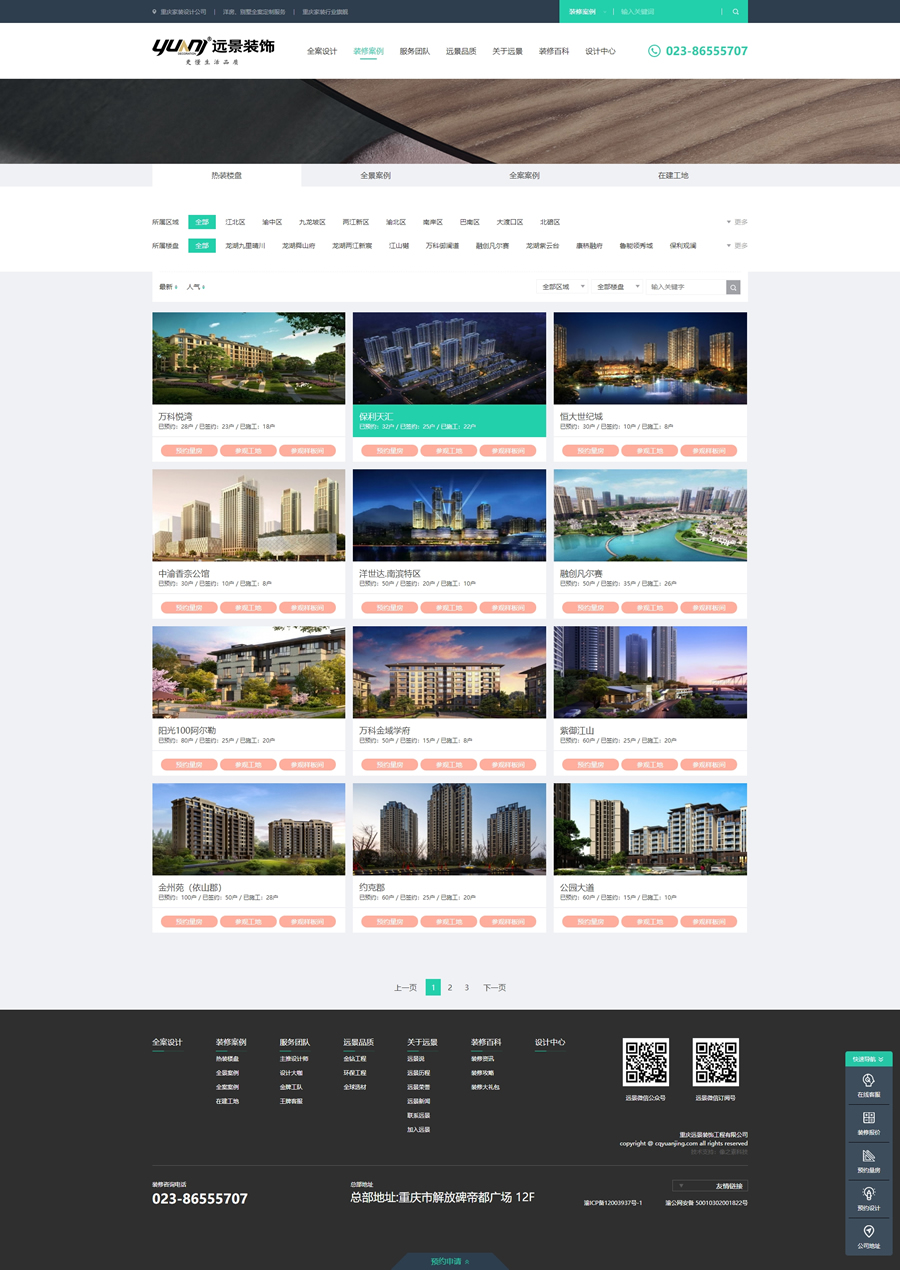Click 预约量房 button under 万科悦湾
900x1270 pixels.
189,451
